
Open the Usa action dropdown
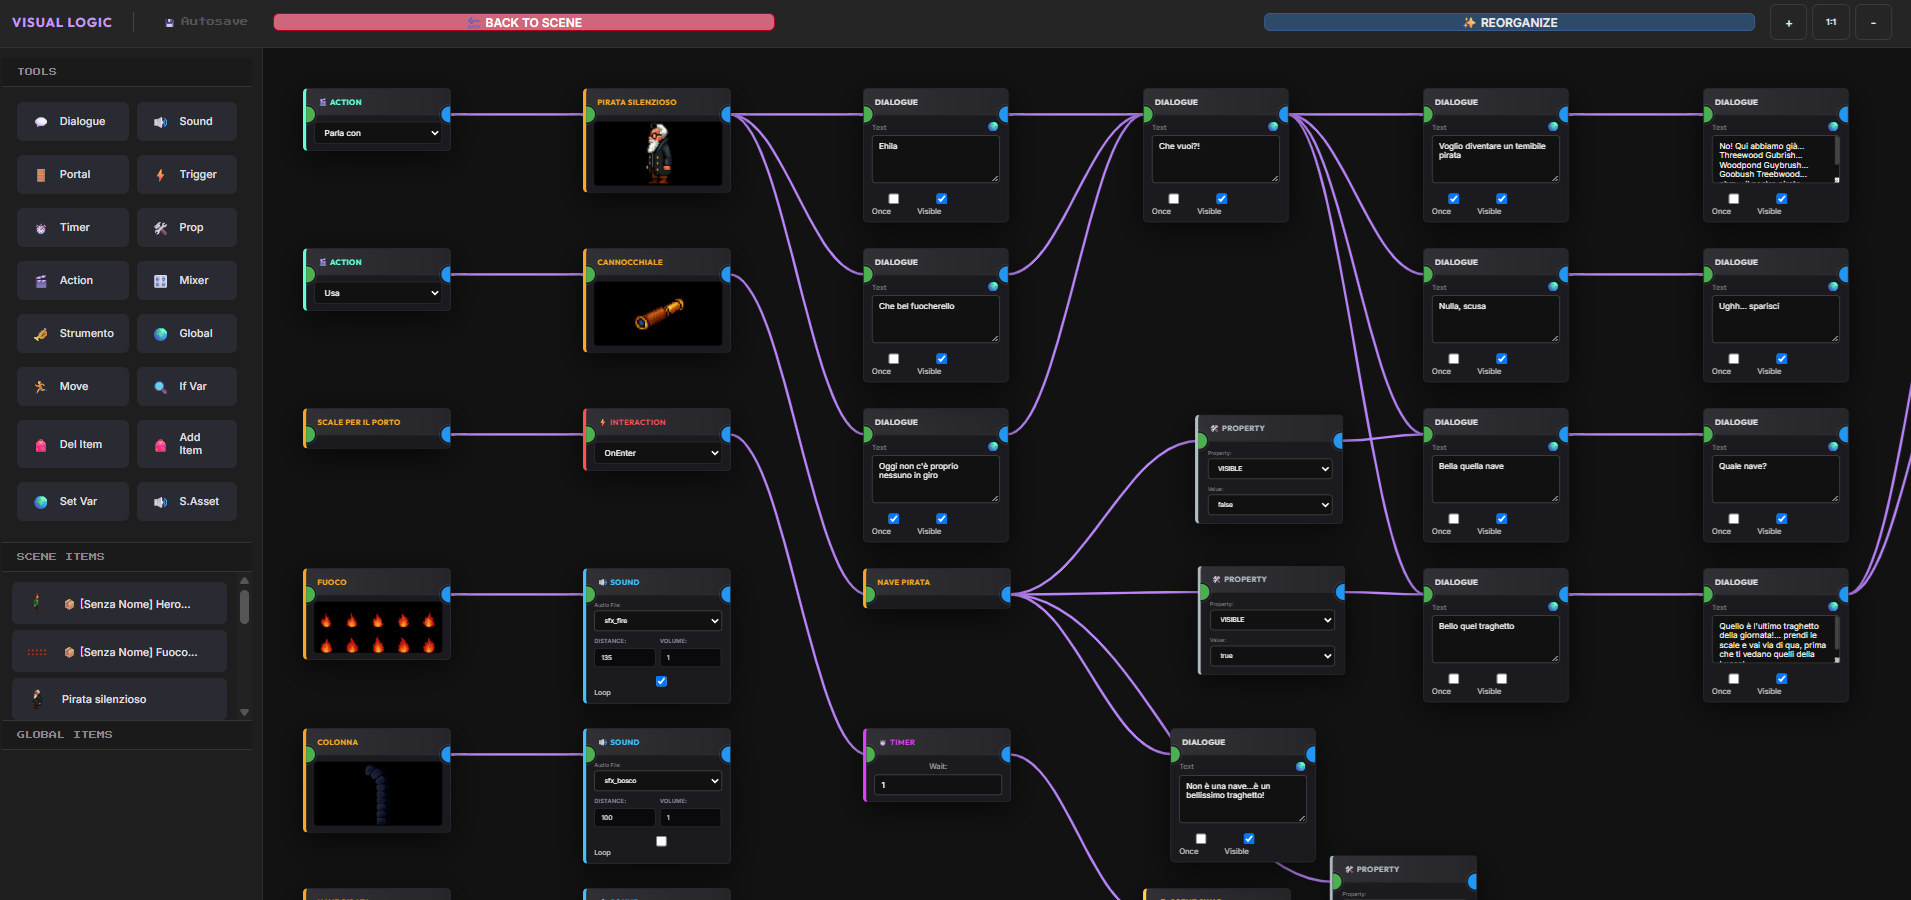pyautogui.click(x=380, y=293)
